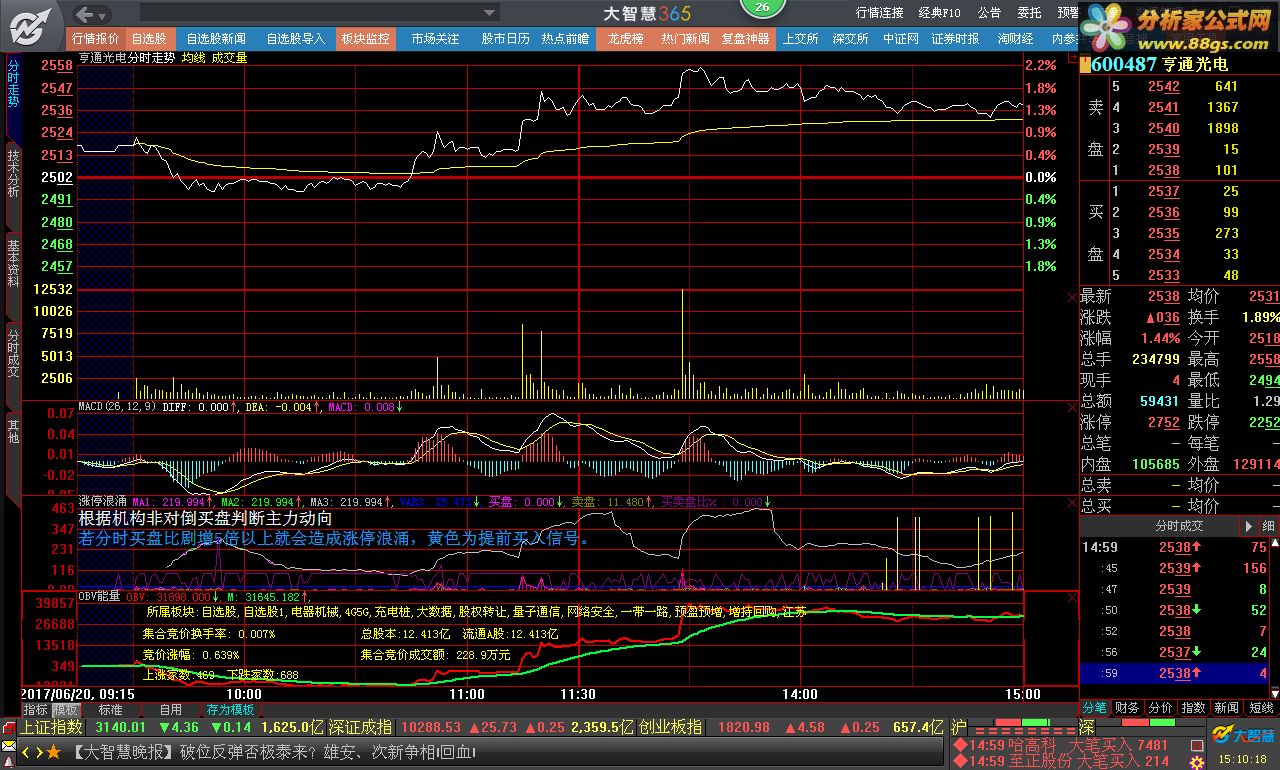Open the 上交所 link tab

800,39
